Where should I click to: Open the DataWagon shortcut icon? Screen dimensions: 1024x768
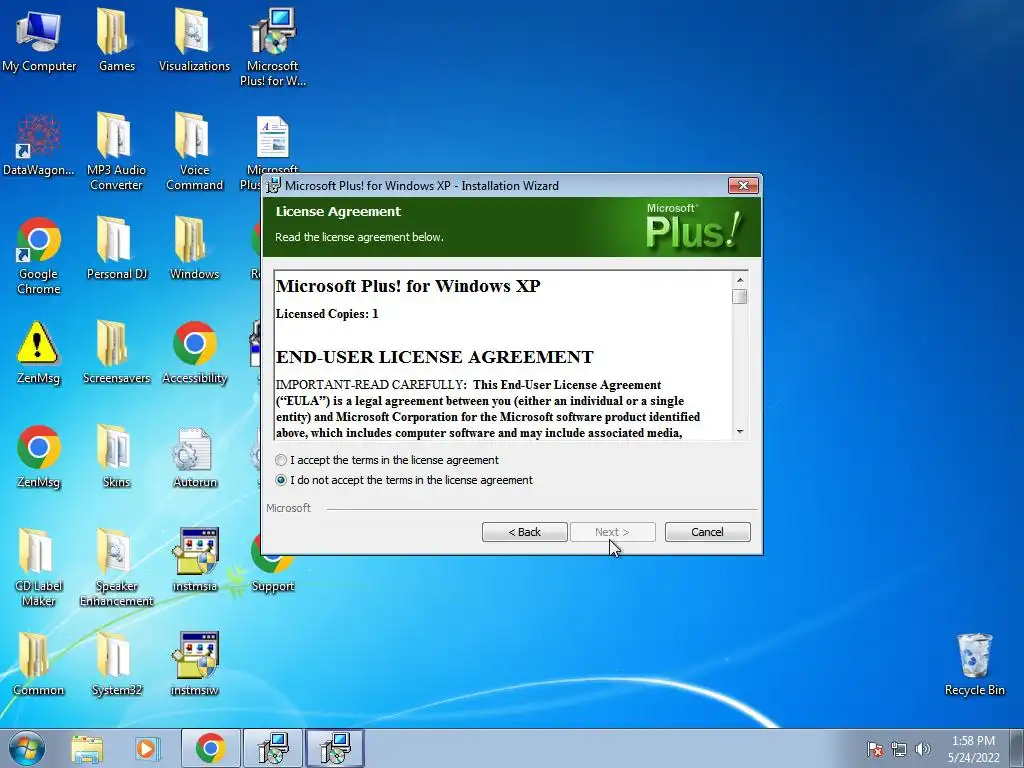coord(39,145)
